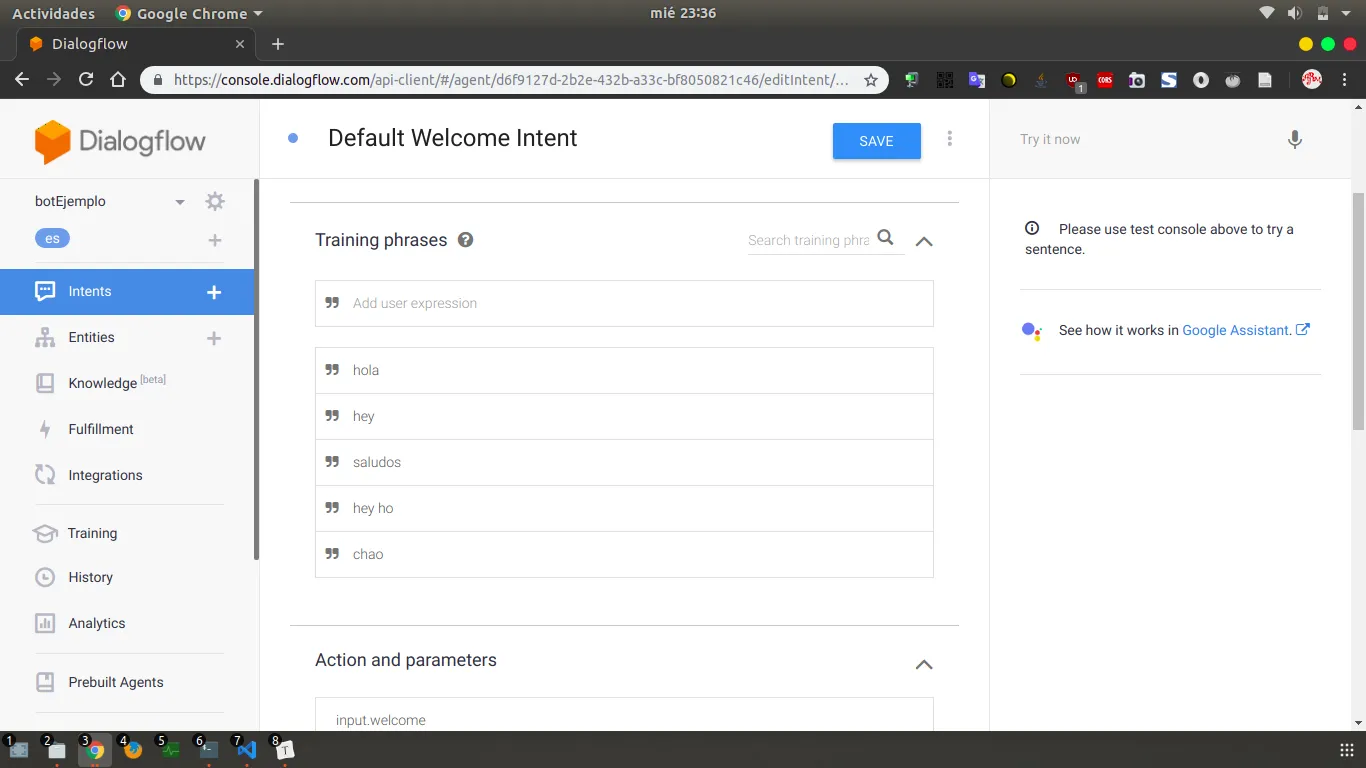
Task: Open the Actividades menu
Action: (53, 13)
